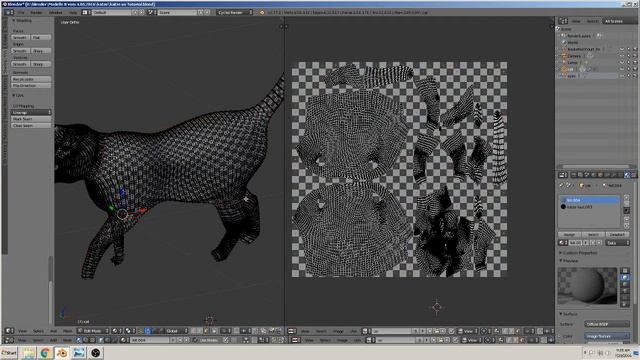The height and width of the screenshot is (360, 640).
Task: Toggle visibility eye for cat row
Action: 622,69
